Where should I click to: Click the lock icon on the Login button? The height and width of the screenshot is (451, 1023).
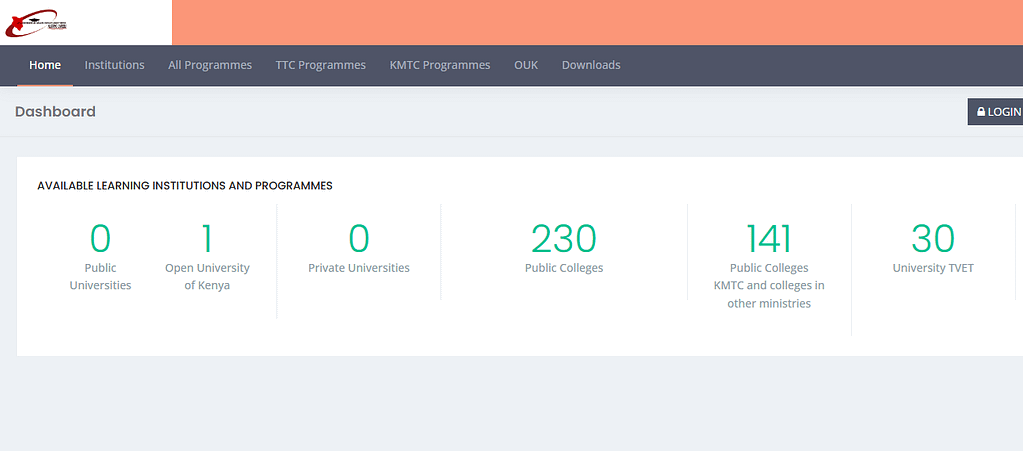[x=981, y=112]
